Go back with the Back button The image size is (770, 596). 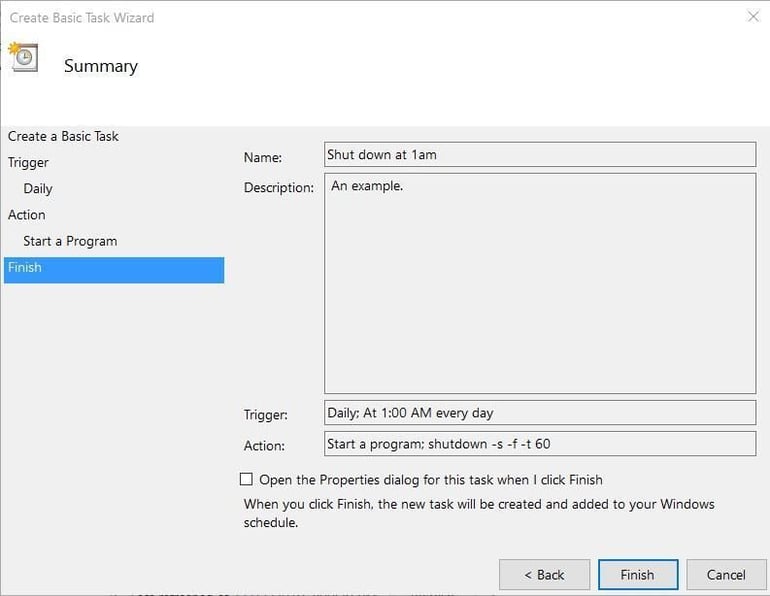pyautogui.click(x=544, y=574)
